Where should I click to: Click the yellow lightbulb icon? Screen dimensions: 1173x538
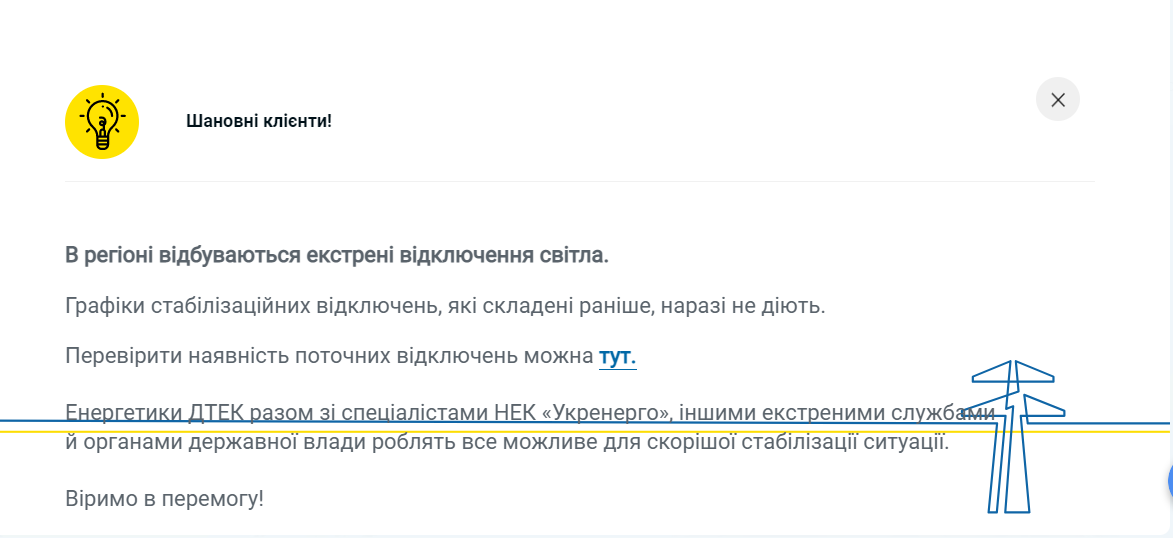pos(101,122)
